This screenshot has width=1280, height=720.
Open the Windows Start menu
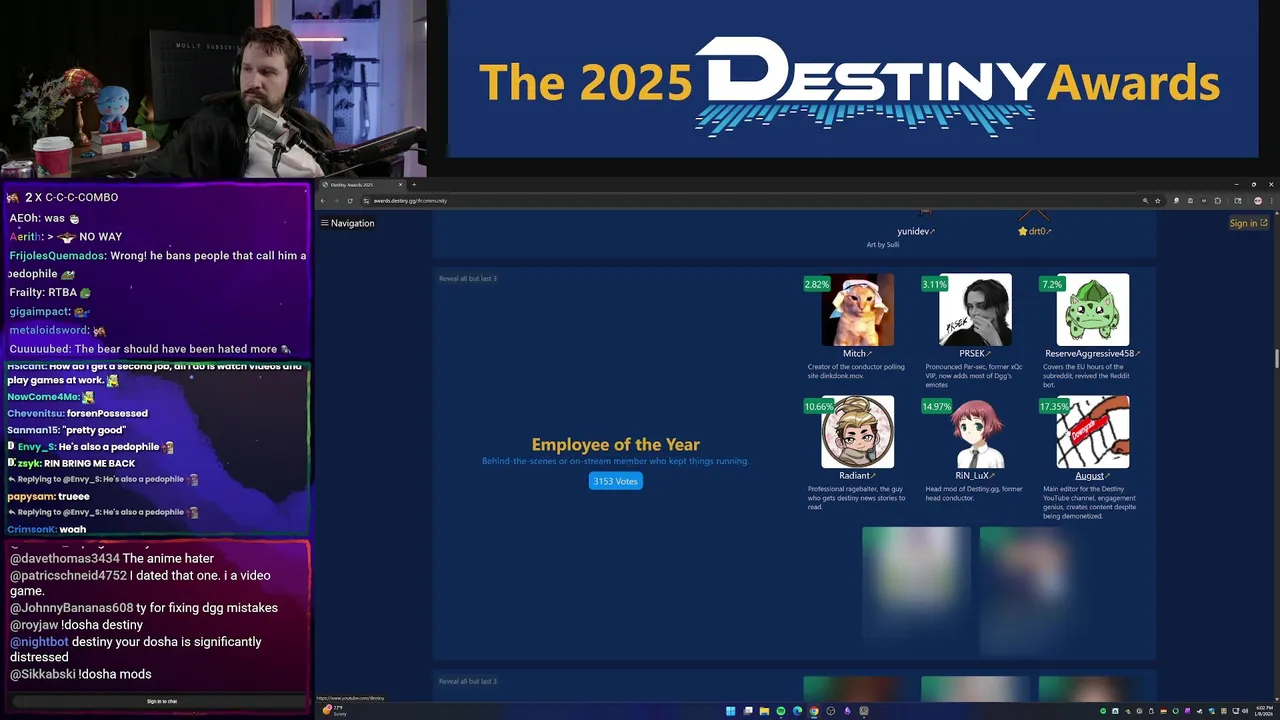(731, 711)
